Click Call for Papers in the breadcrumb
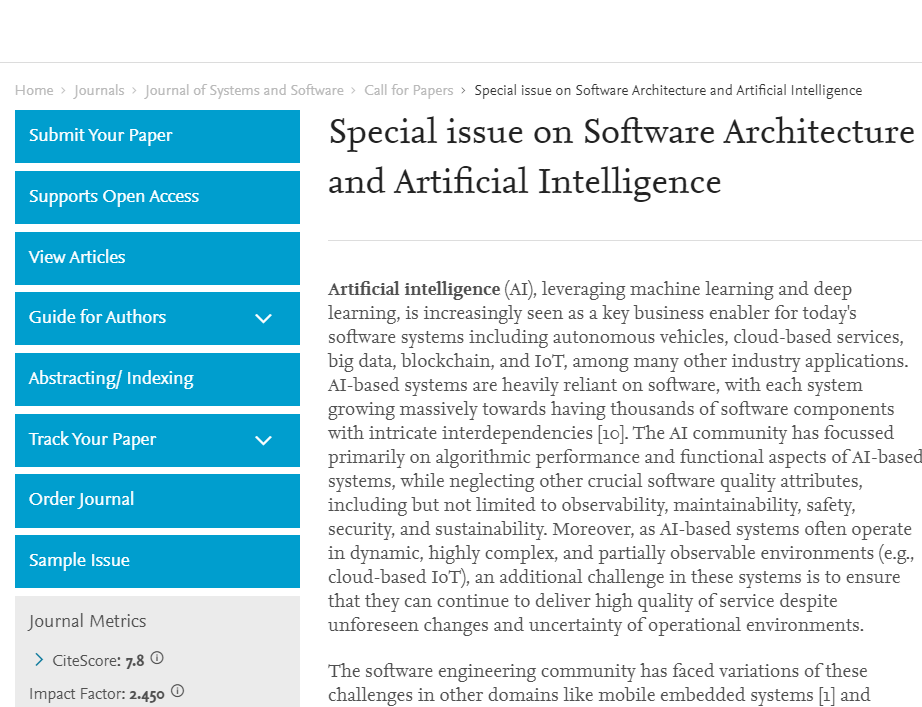Image resolution: width=922 pixels, height=707 pixels. tap(408, 90)
